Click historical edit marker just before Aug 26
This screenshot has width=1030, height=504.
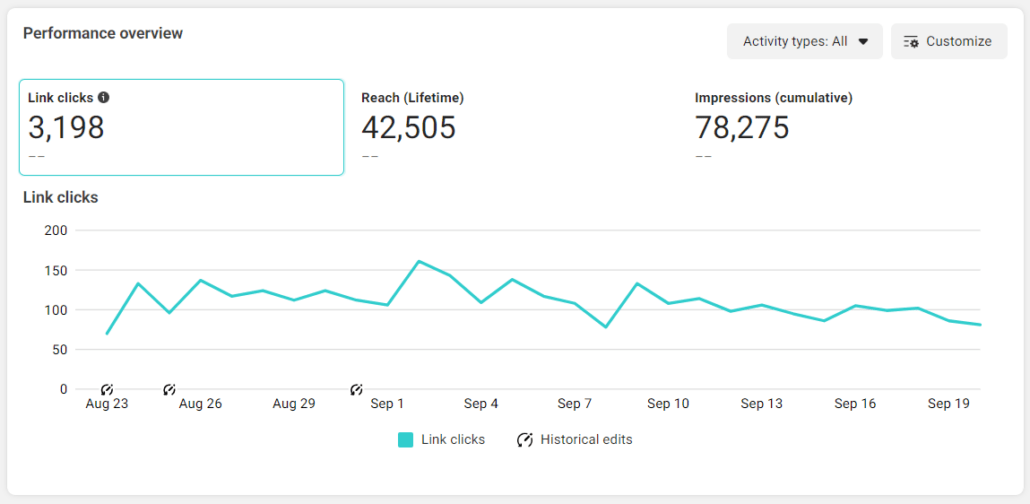169,389
